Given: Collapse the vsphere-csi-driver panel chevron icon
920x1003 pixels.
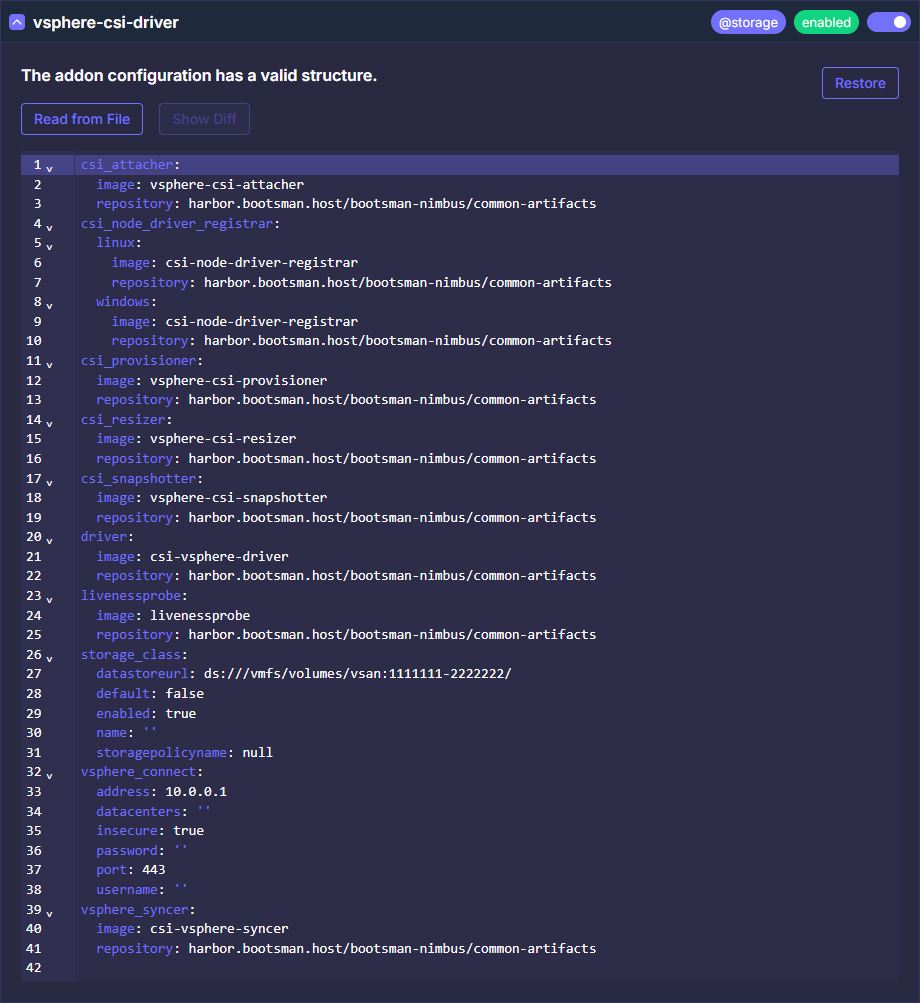Looking at the screenshot, I should (x=17, y=22).
